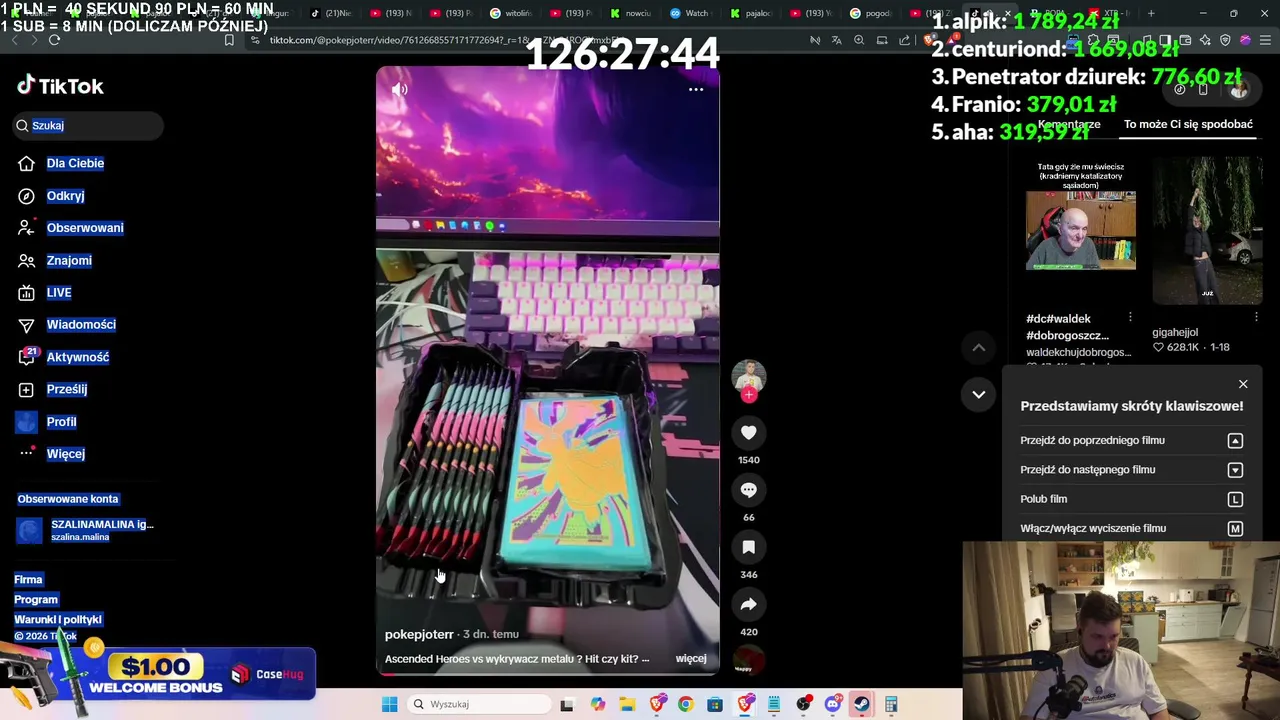1280x720 pixels.
Task: Open Discord from taskbar
Action: click(832, 704)
